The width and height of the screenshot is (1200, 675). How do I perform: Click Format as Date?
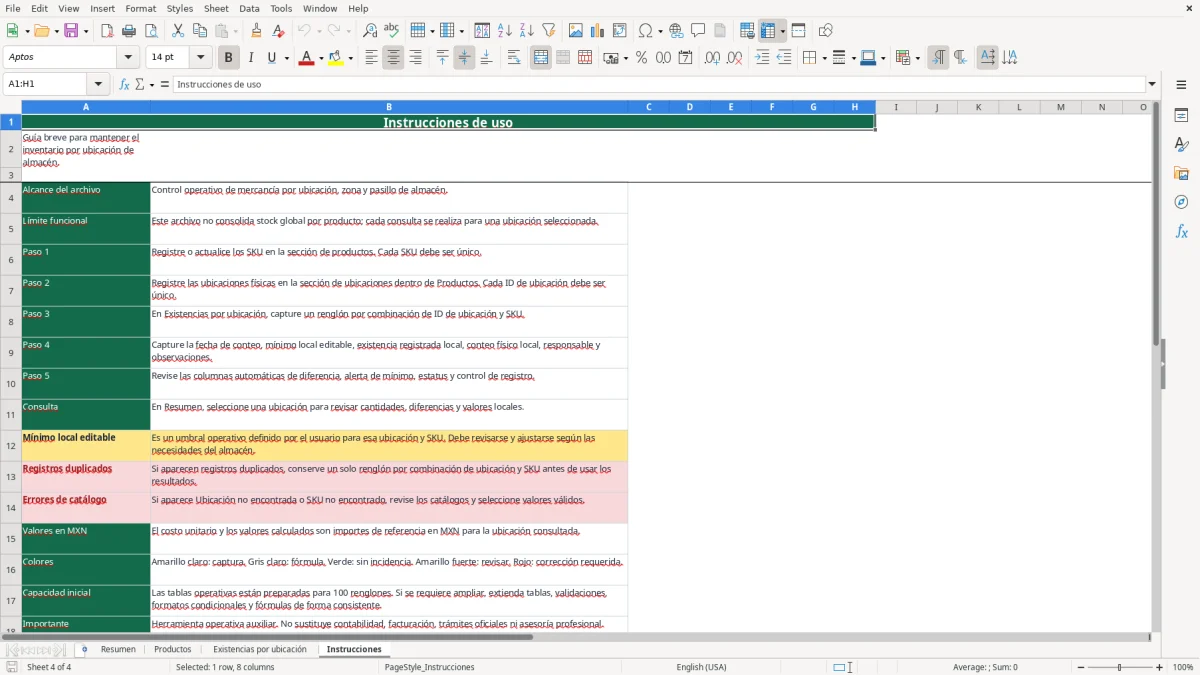685,58
